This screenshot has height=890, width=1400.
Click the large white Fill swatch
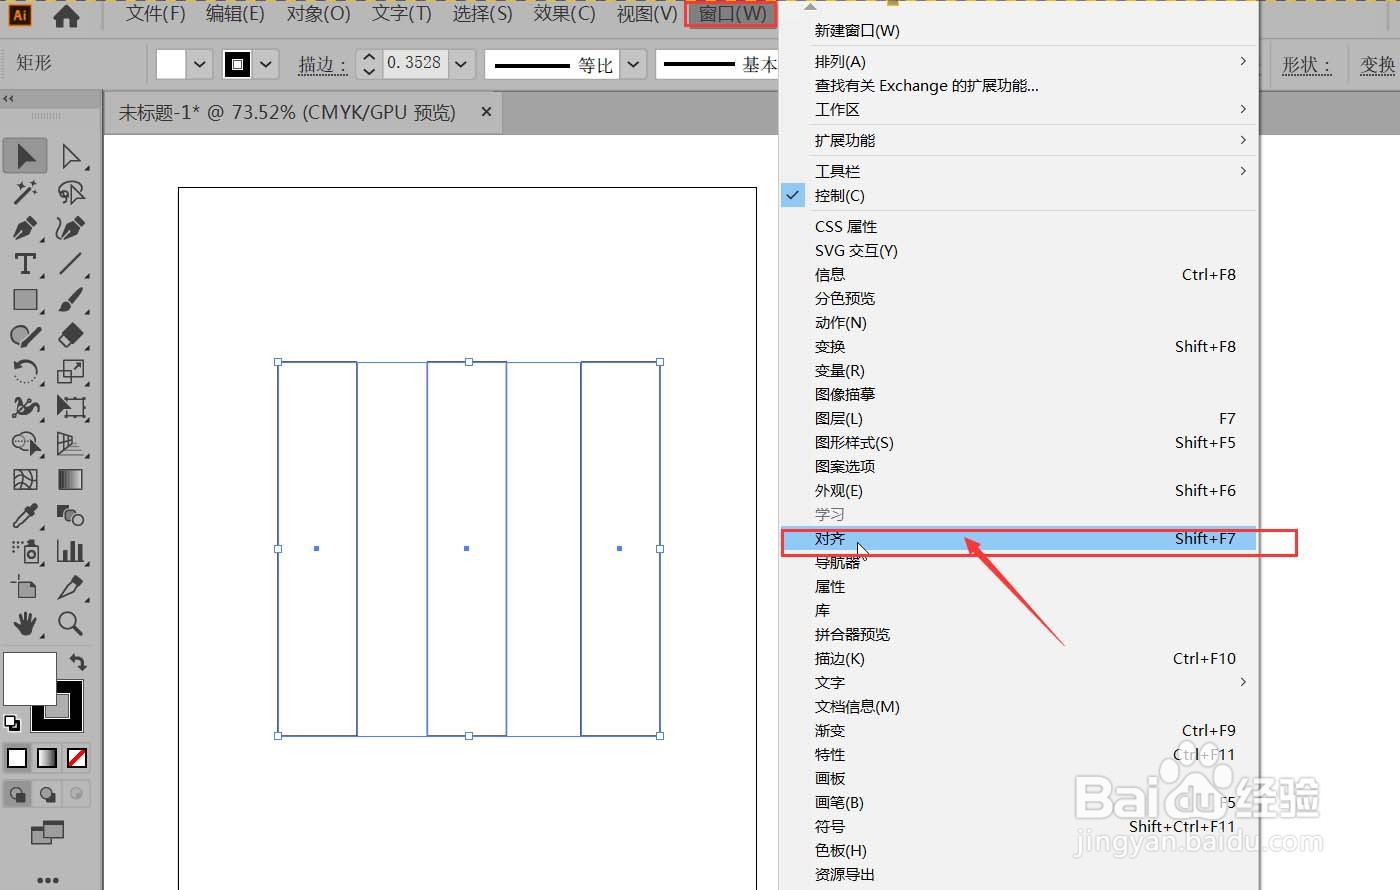click(x=30, y=678)
